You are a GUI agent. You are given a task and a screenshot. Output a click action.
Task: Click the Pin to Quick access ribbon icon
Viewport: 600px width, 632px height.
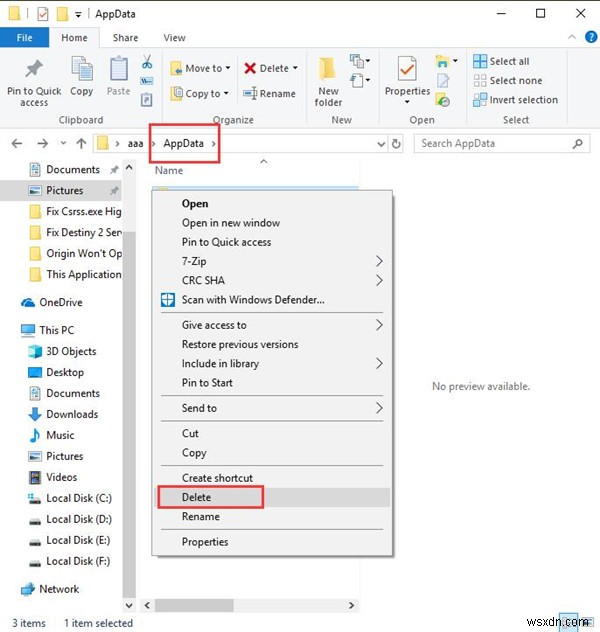coord(34,69)
